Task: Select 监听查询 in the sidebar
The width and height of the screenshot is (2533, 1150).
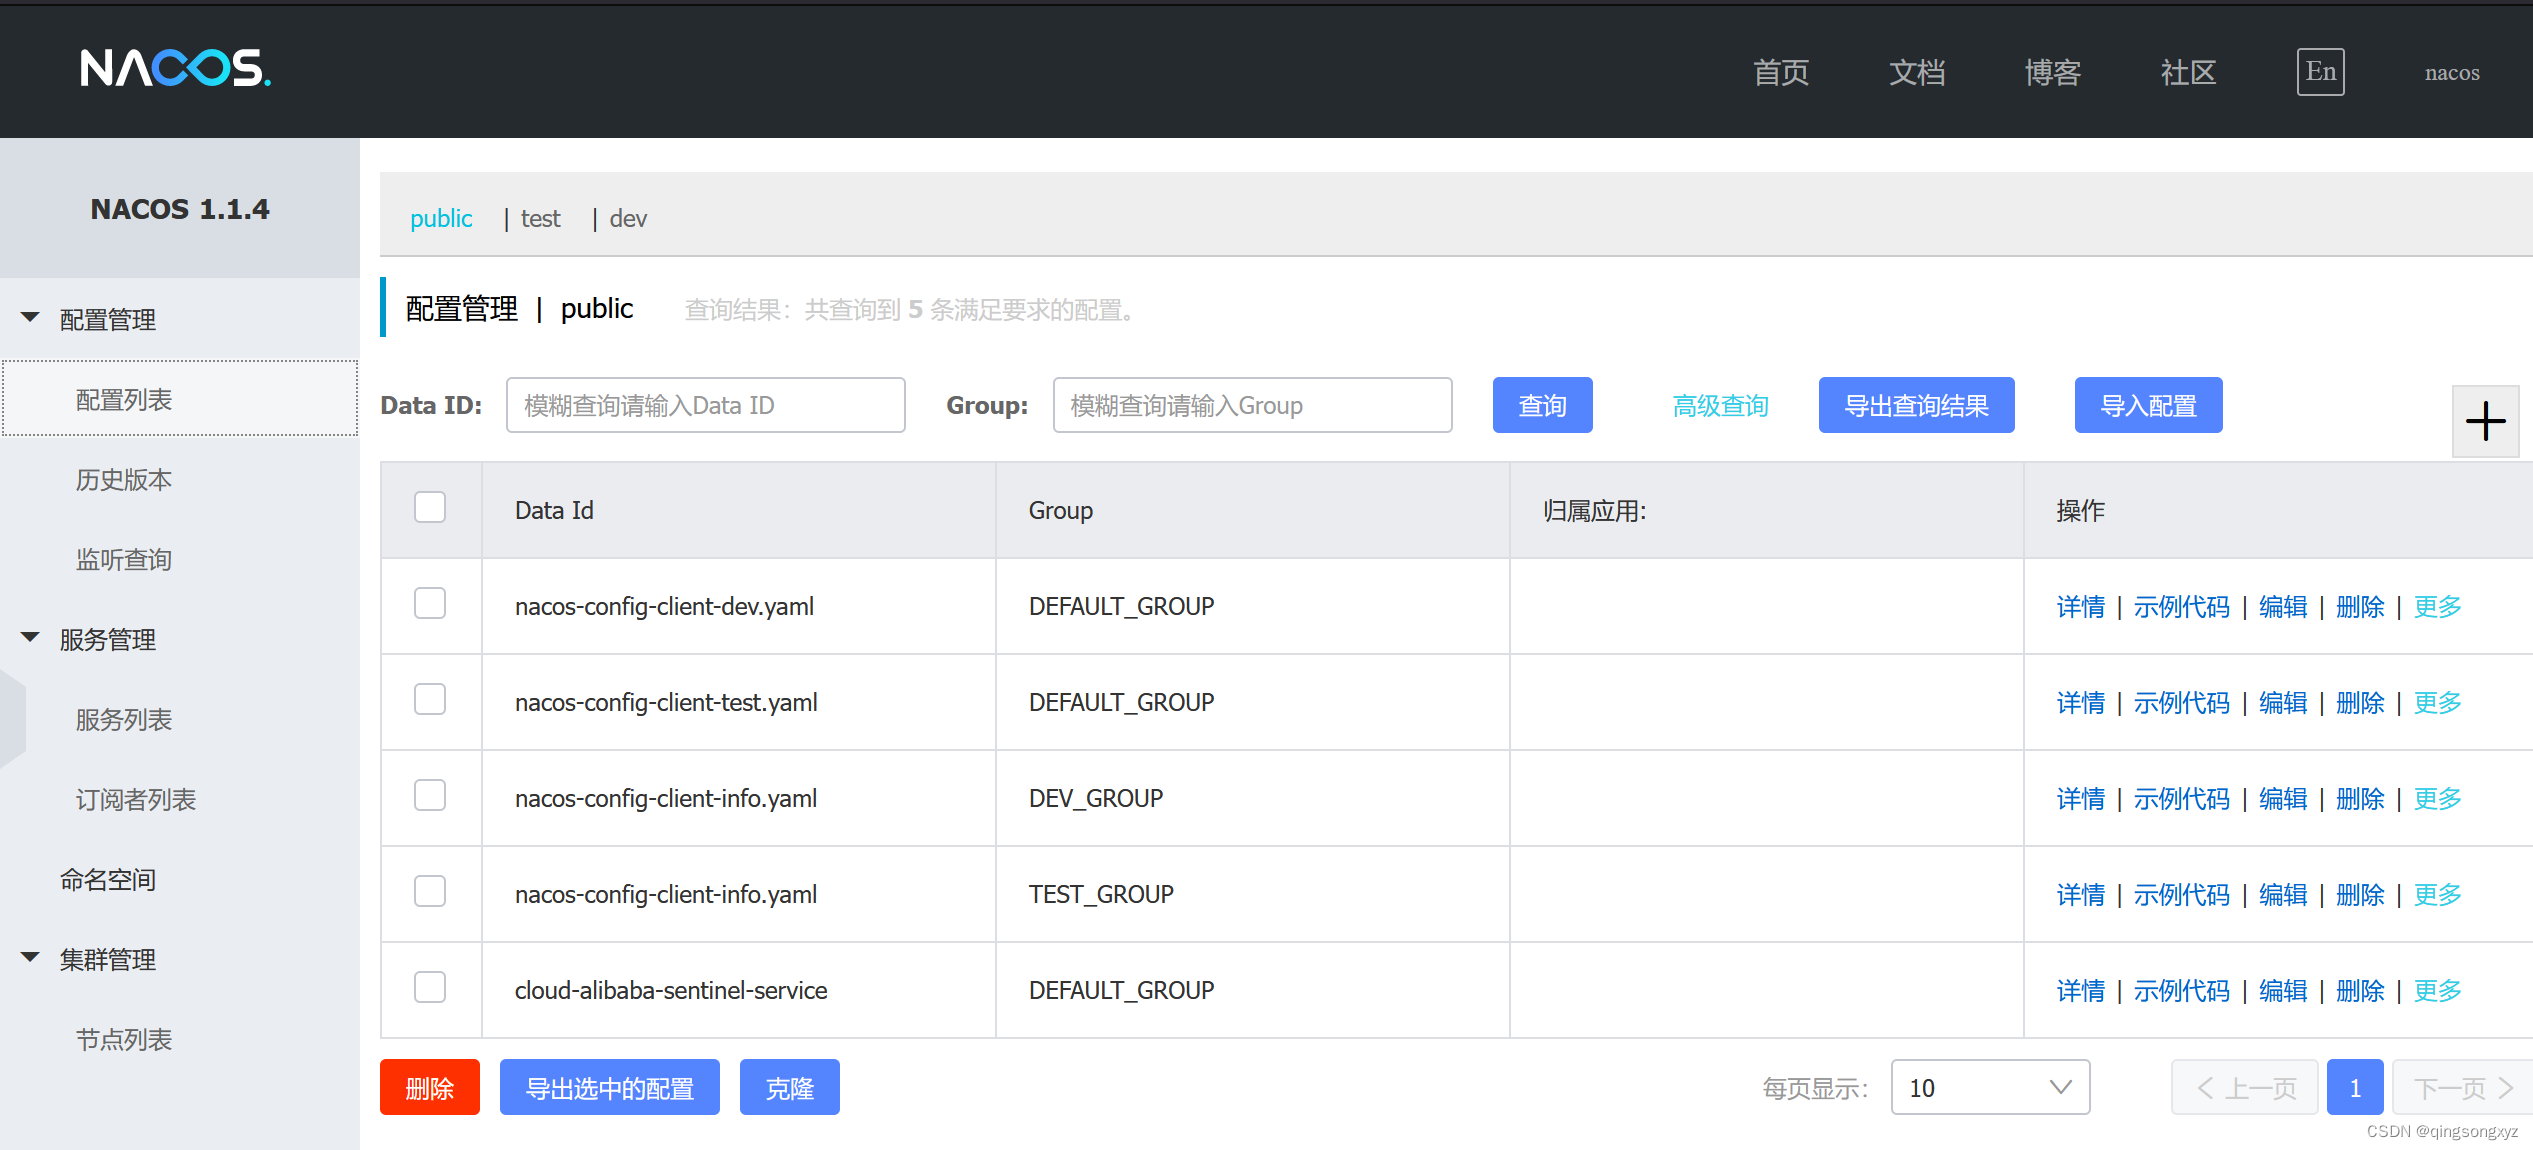Action: pos(124,560)
